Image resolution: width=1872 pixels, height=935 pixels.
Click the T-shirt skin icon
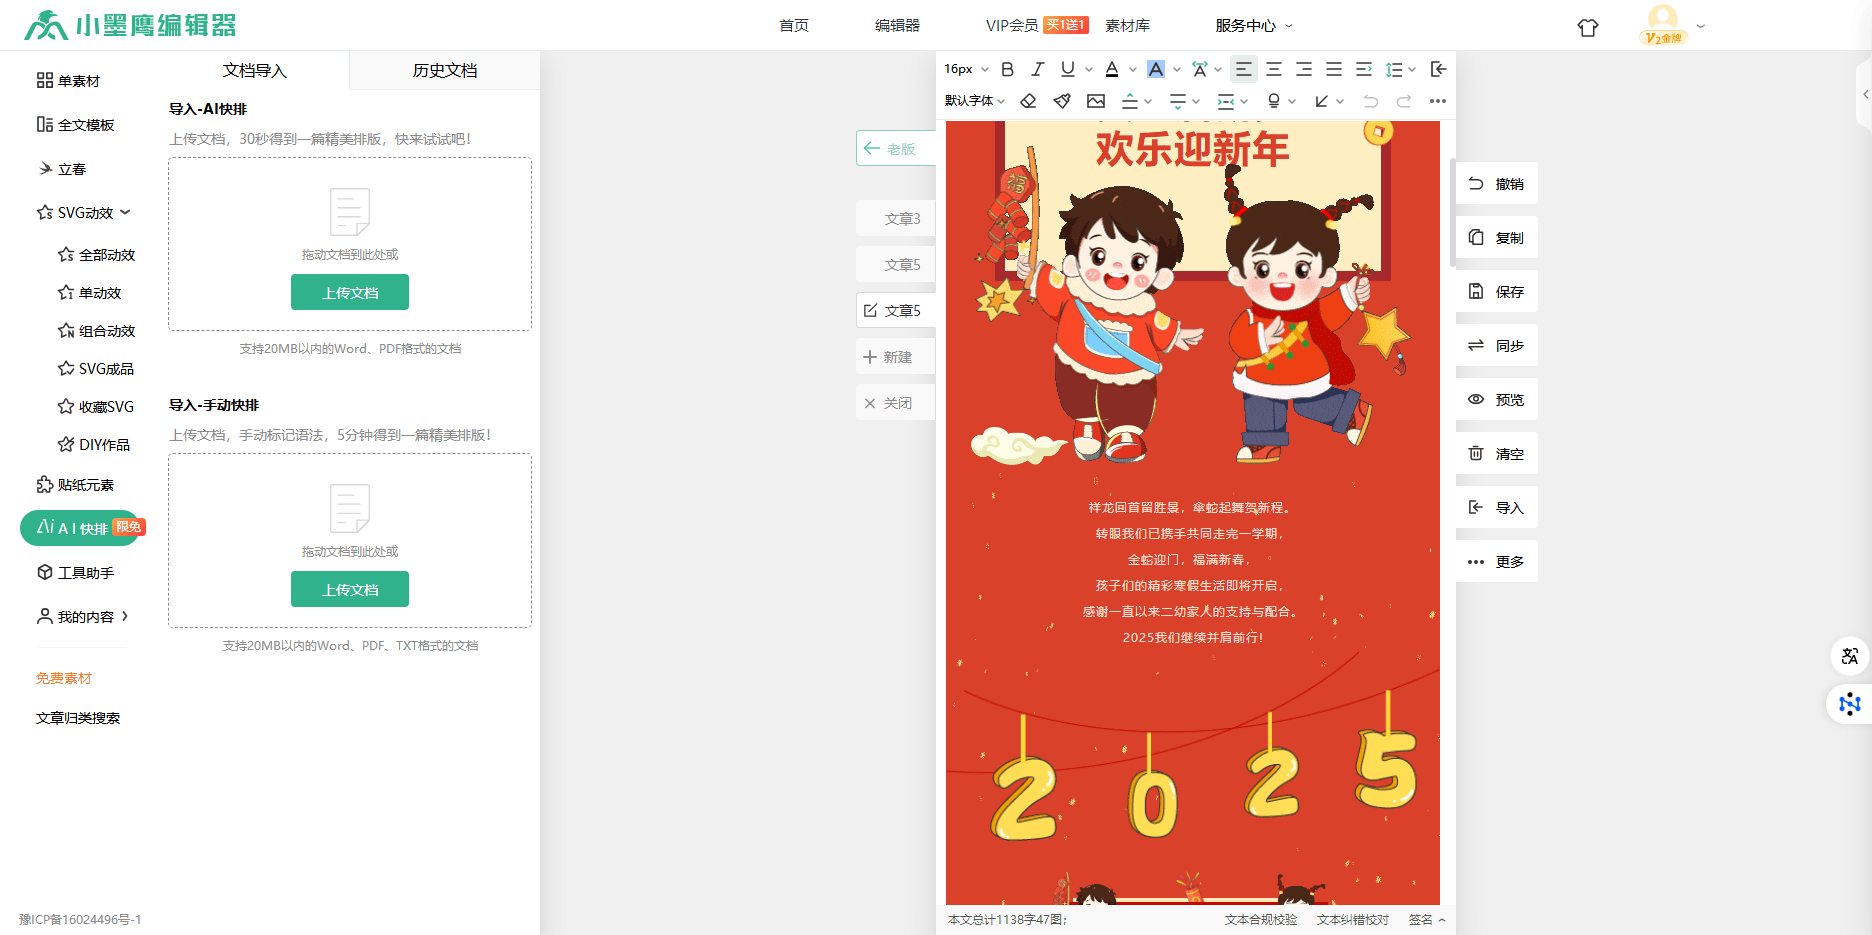click(1587, 27)
